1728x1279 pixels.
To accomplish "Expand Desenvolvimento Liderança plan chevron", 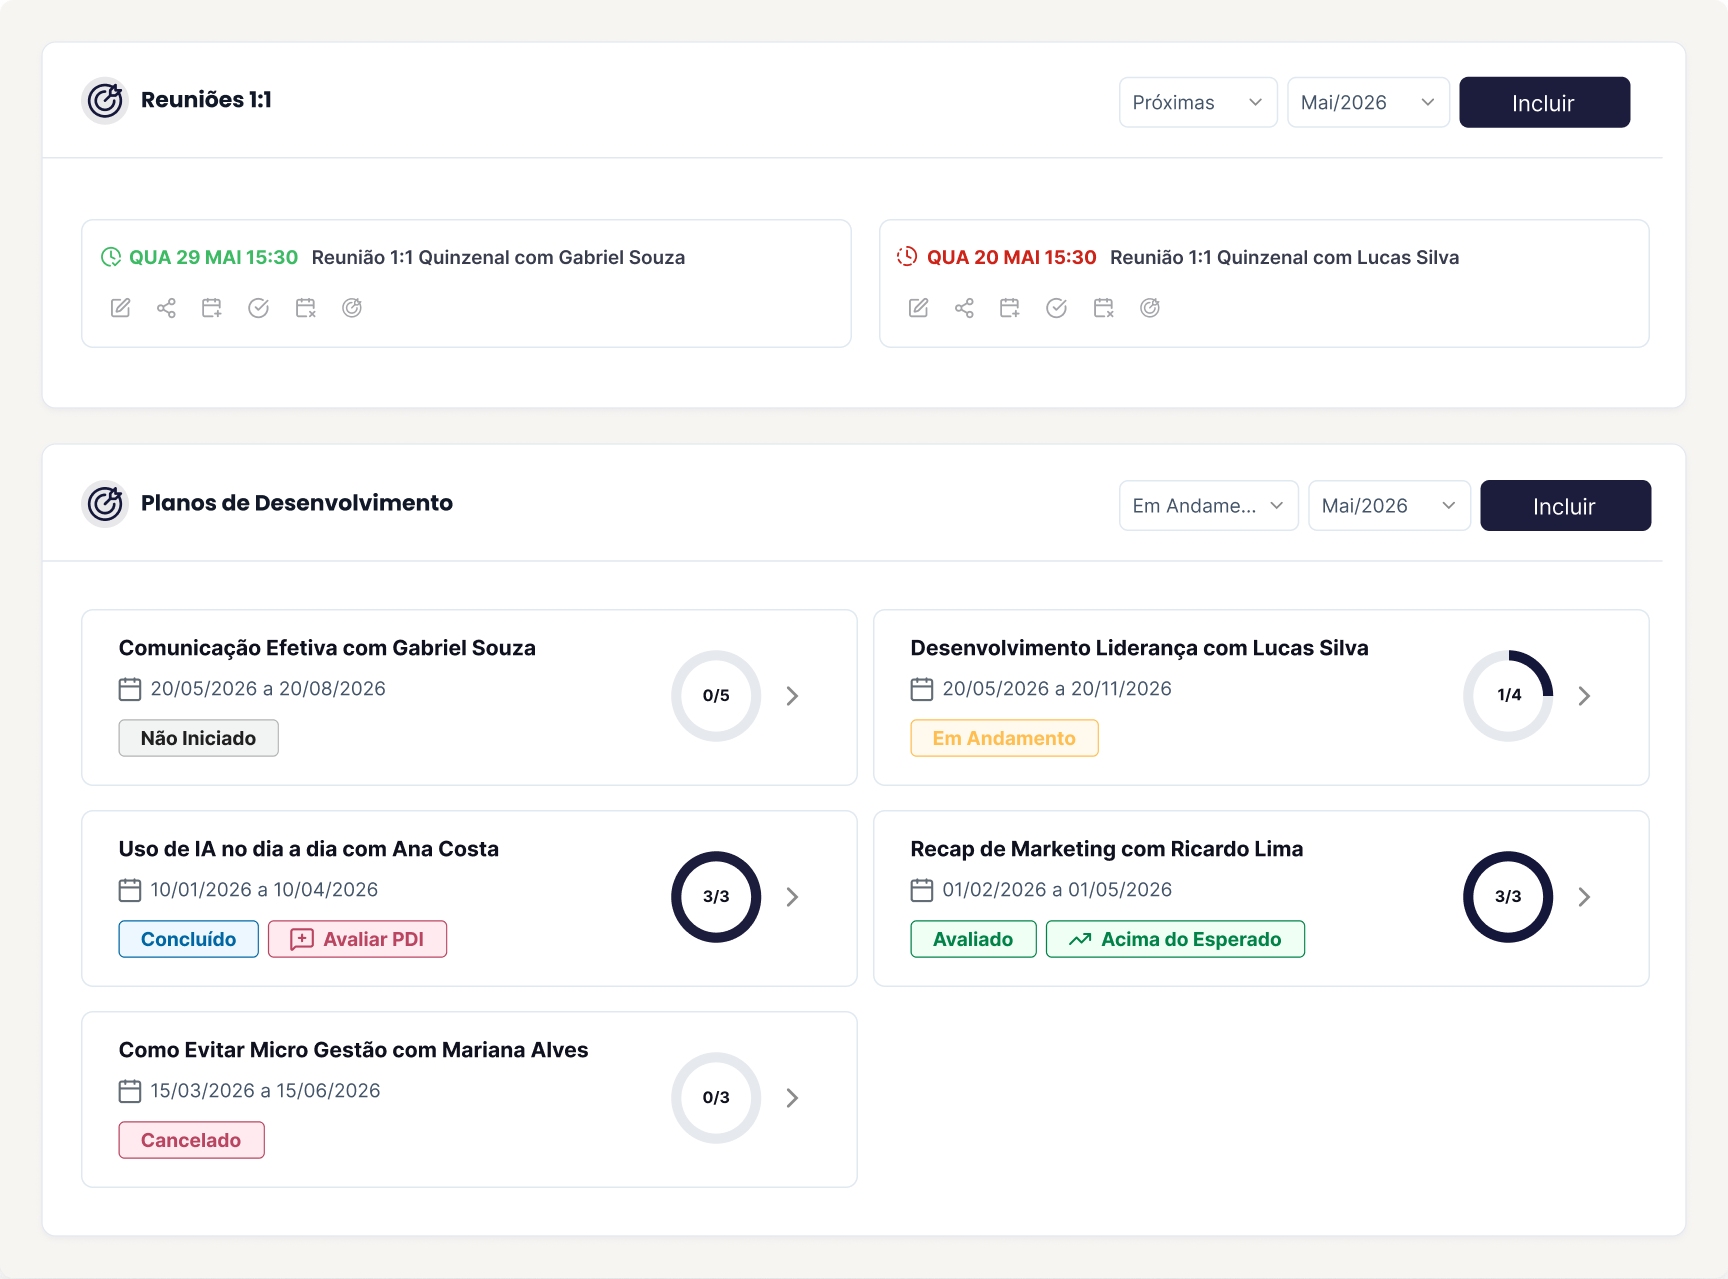I will tap(1584, 696).
